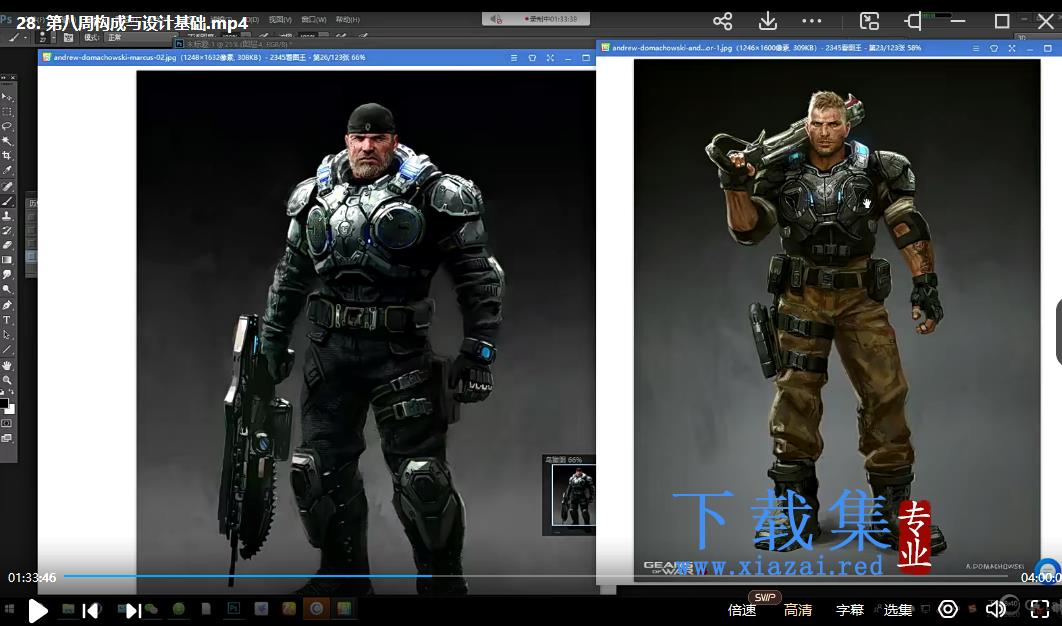Select the Pen tool
Screen dimensions: 1062x626
point(7,305)
